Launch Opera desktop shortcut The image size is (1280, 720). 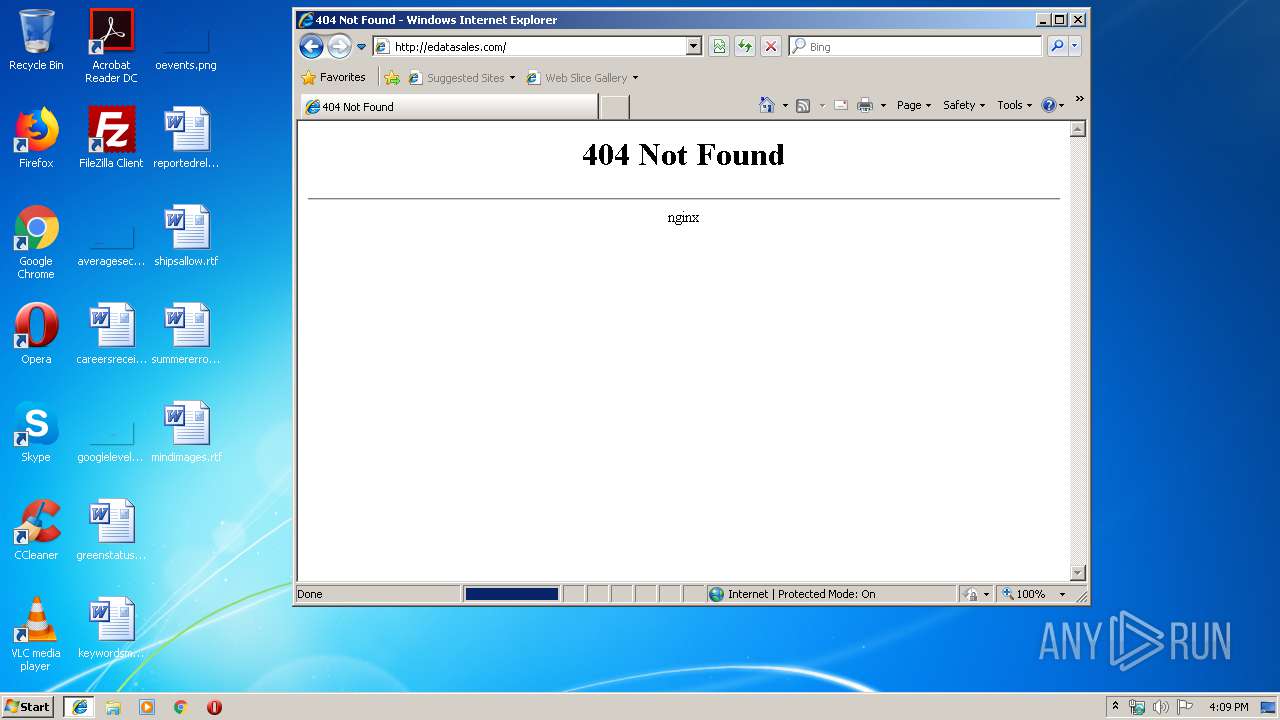pyautogui.click(x=36, y=334)
